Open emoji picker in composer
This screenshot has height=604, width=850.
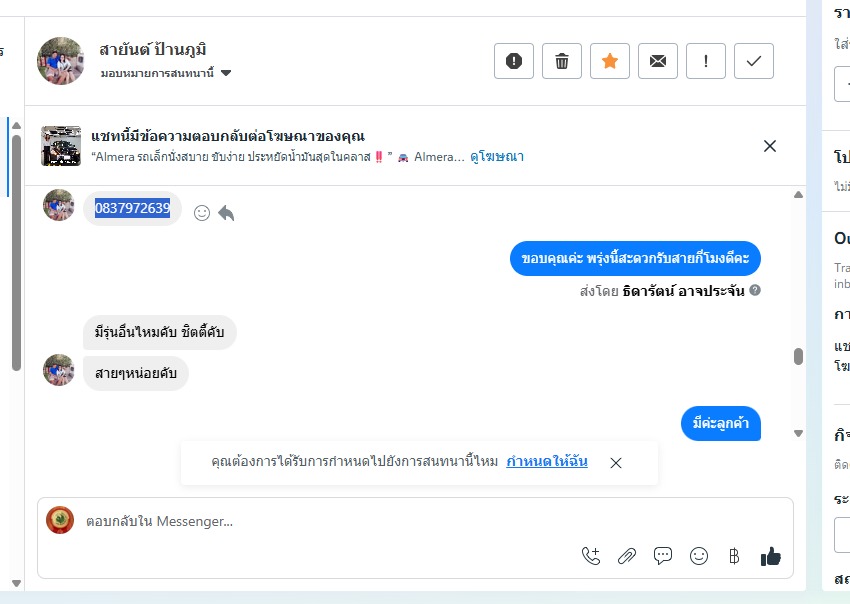(699, 556)
